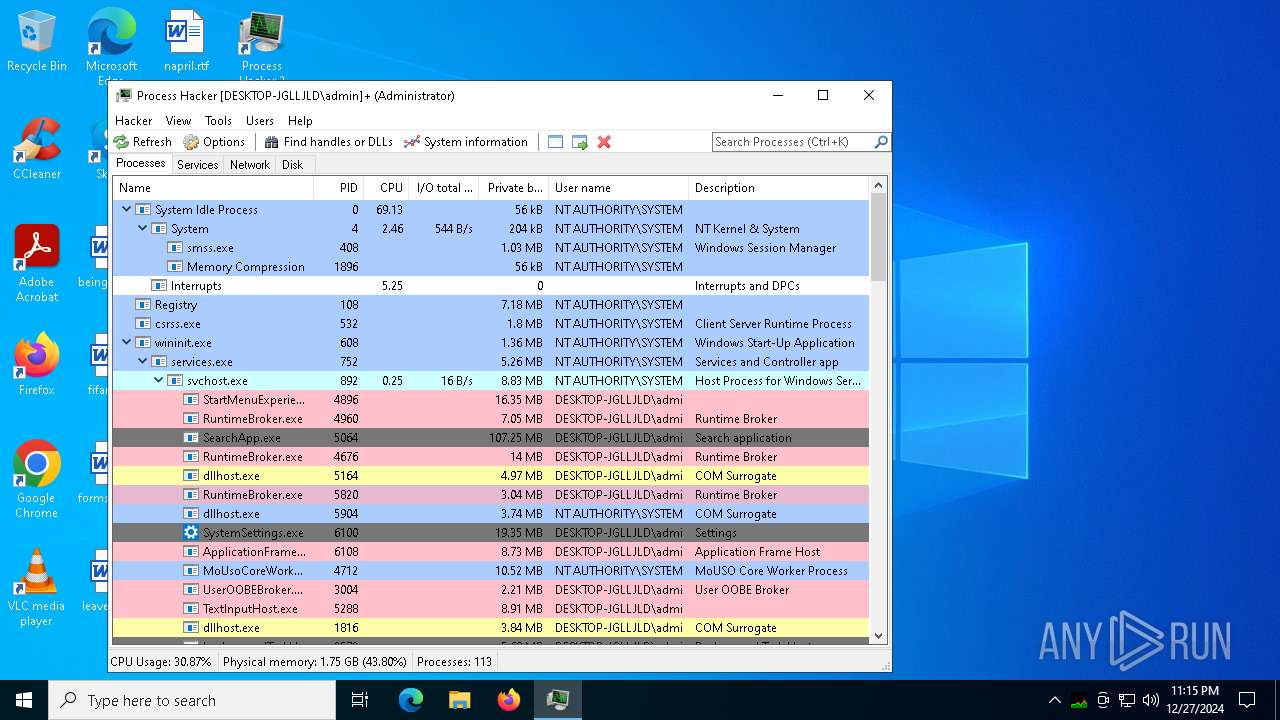Click the scroll up arrow of process list
Screen dimensions: 1280x720
[x=878, y=186]
